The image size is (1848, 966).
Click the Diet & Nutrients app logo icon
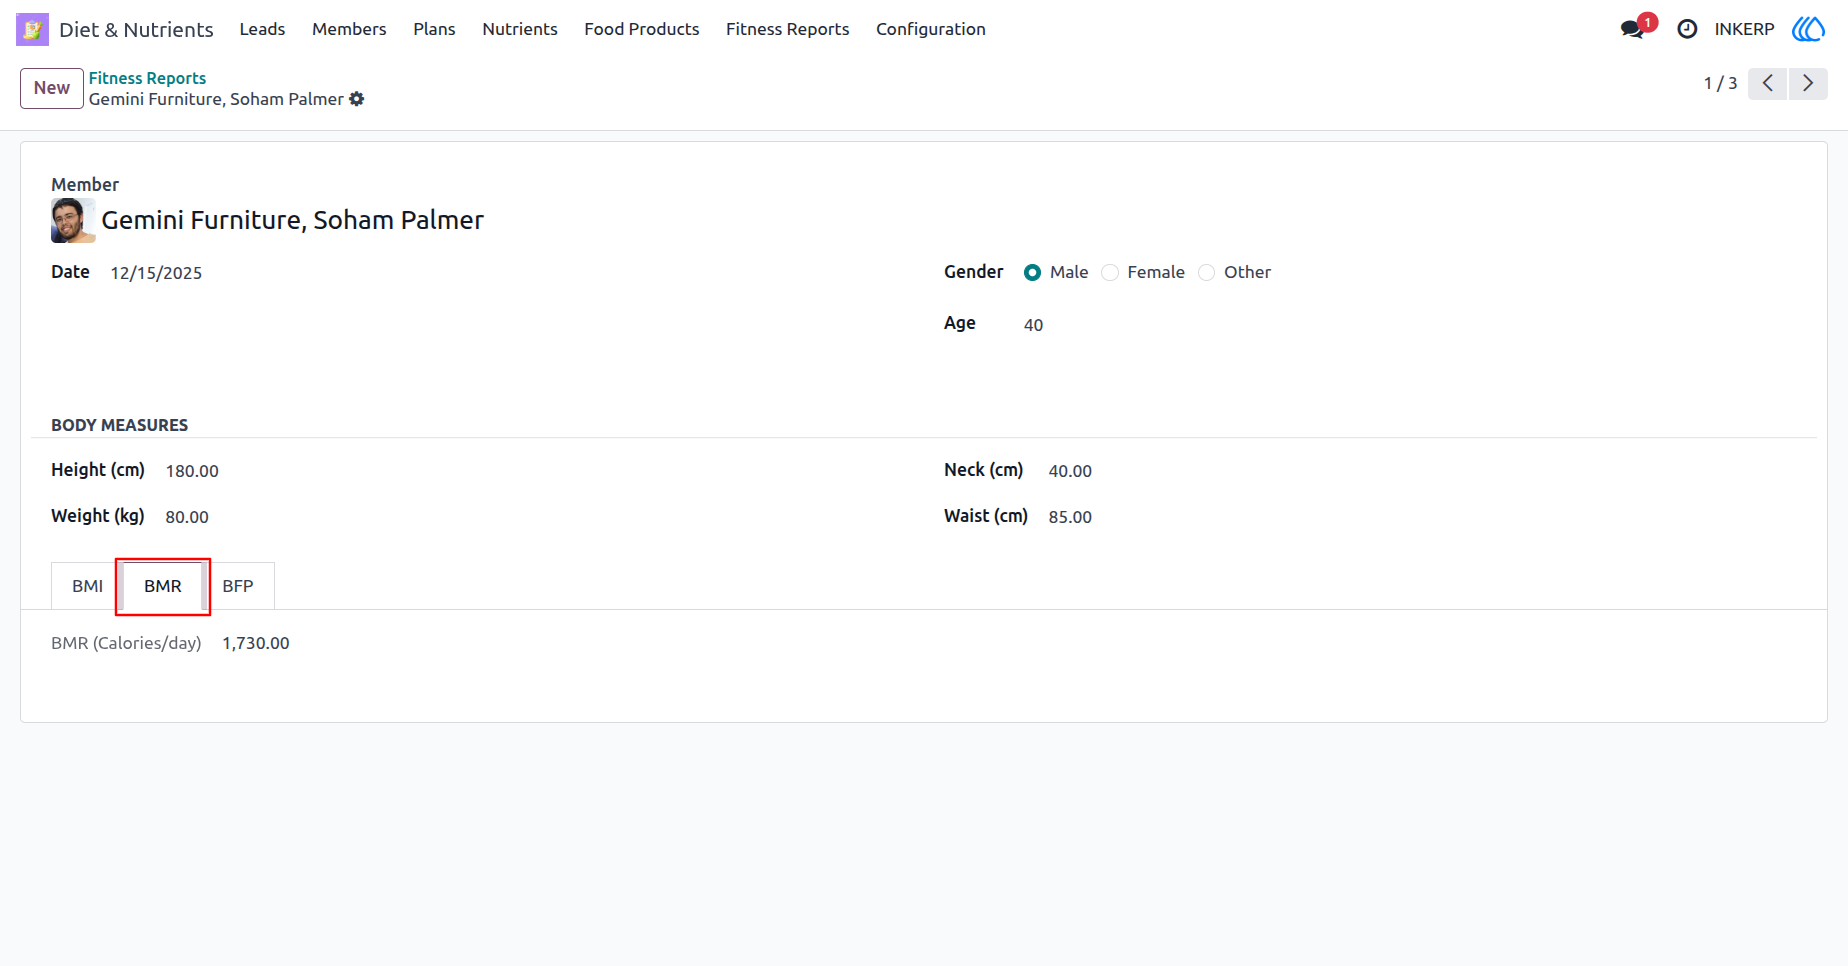32,29
